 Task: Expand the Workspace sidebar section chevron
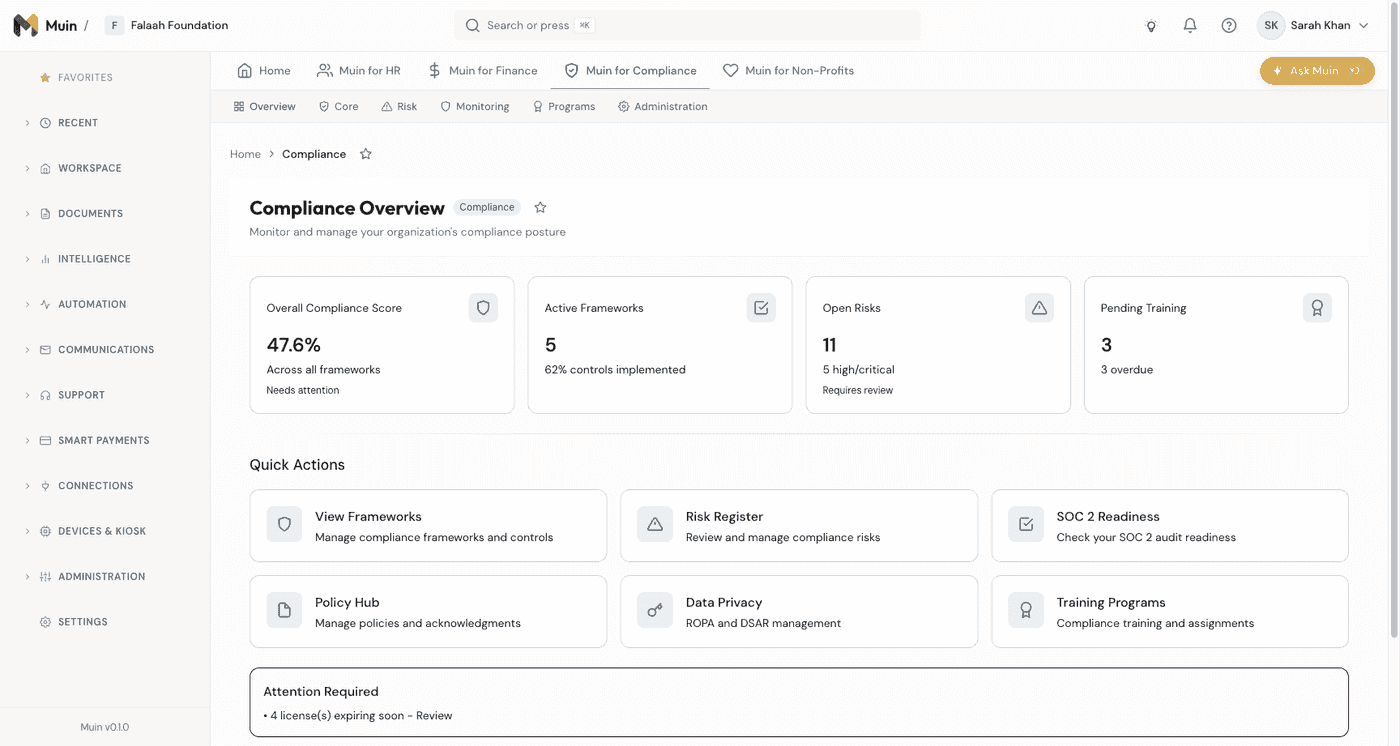coord(27,168)
